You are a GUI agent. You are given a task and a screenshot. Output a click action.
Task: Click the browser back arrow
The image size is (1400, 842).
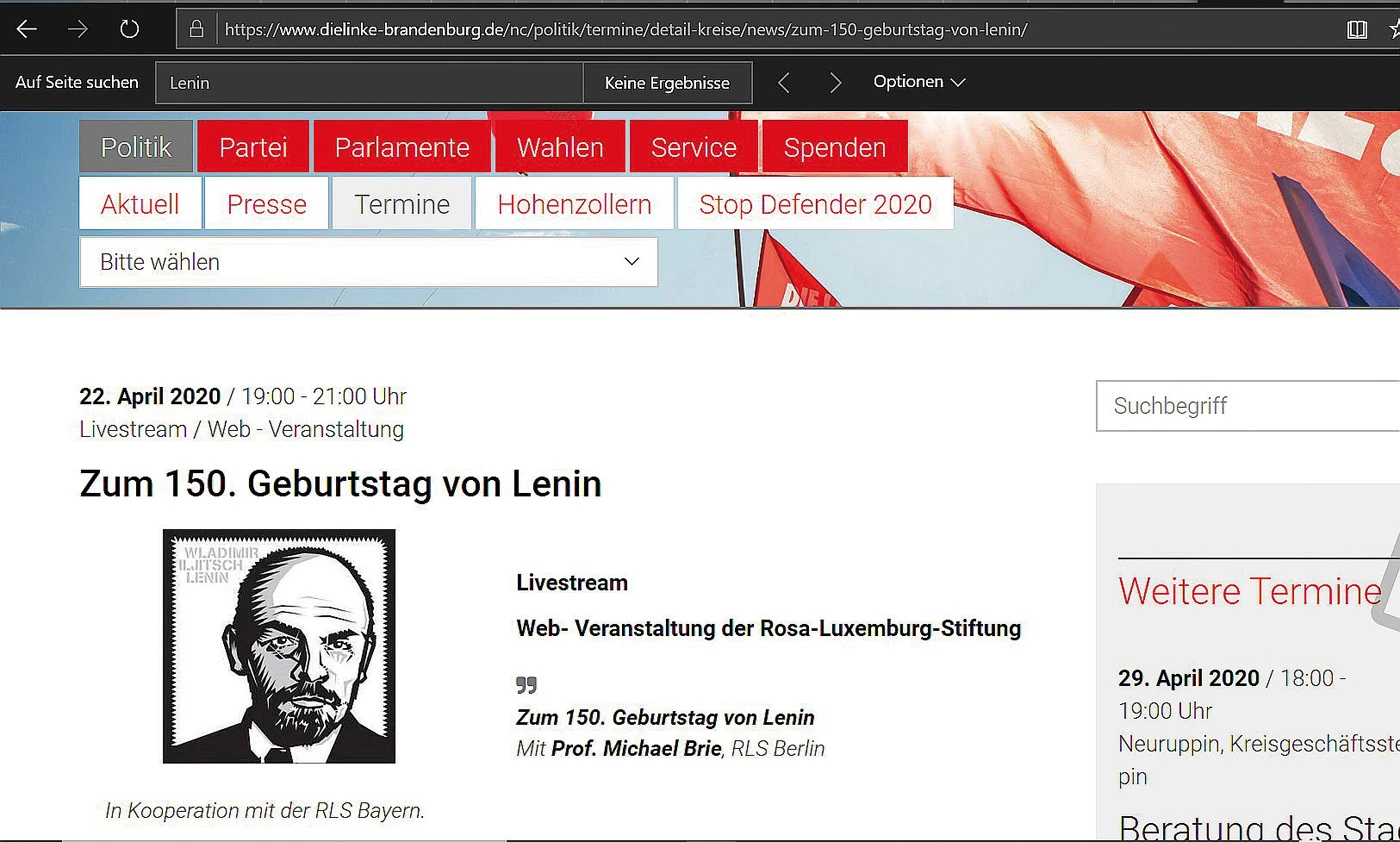(x=27, y=29)
